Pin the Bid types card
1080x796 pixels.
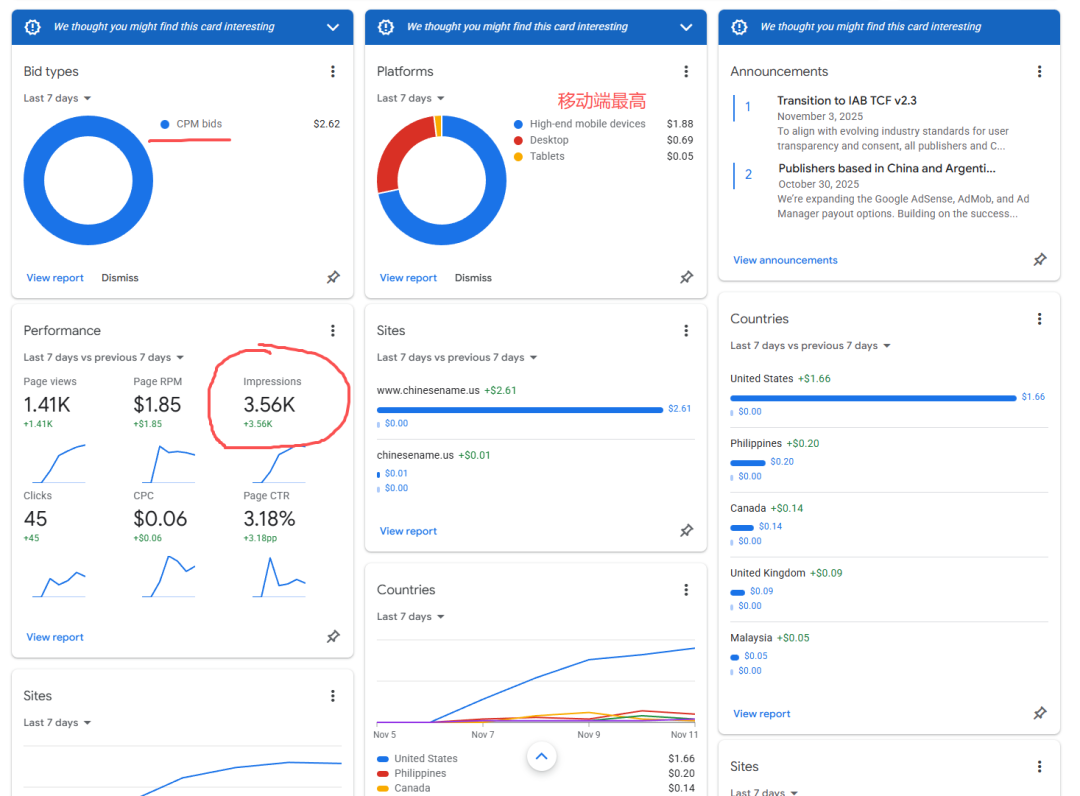(333, 277)
